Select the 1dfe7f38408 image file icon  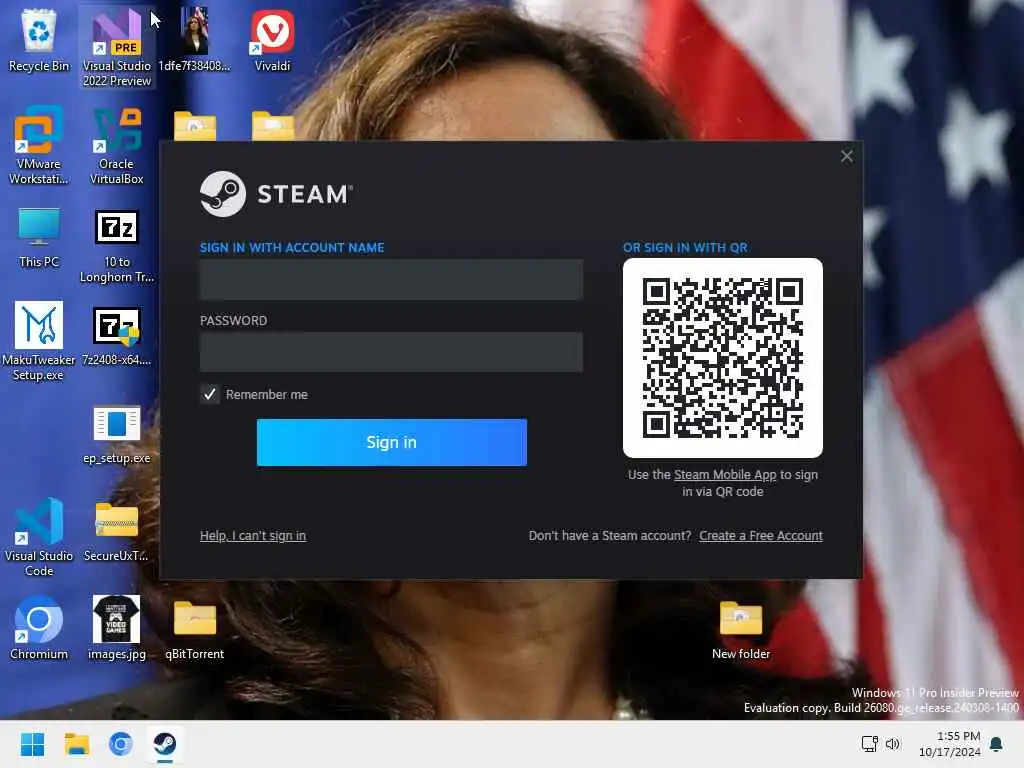point(195,40)
